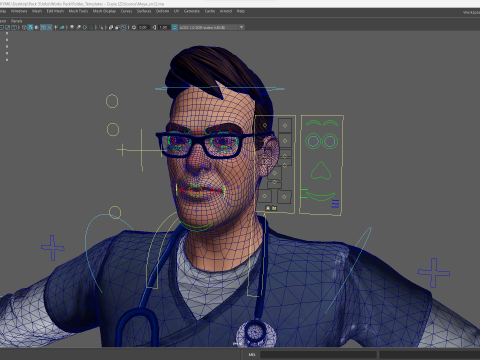Click the exposure icon beside 0.00
The width and height of the screenshot is (480, 360).
(x=134, y=27)
